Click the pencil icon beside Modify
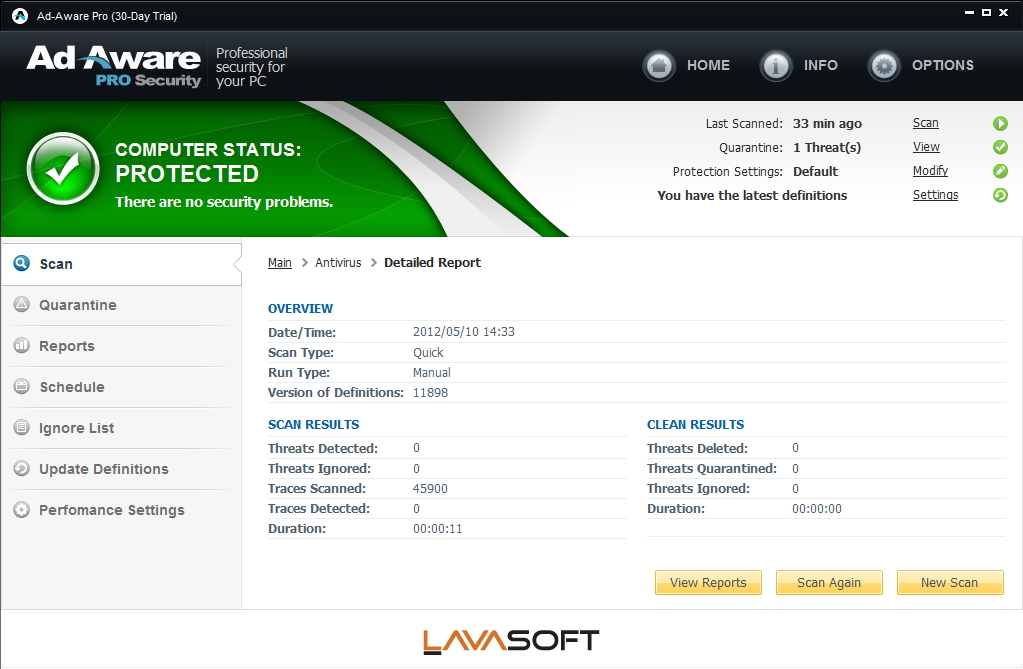The height and width of the screenshot is (669, 1023). (1000, 171)
